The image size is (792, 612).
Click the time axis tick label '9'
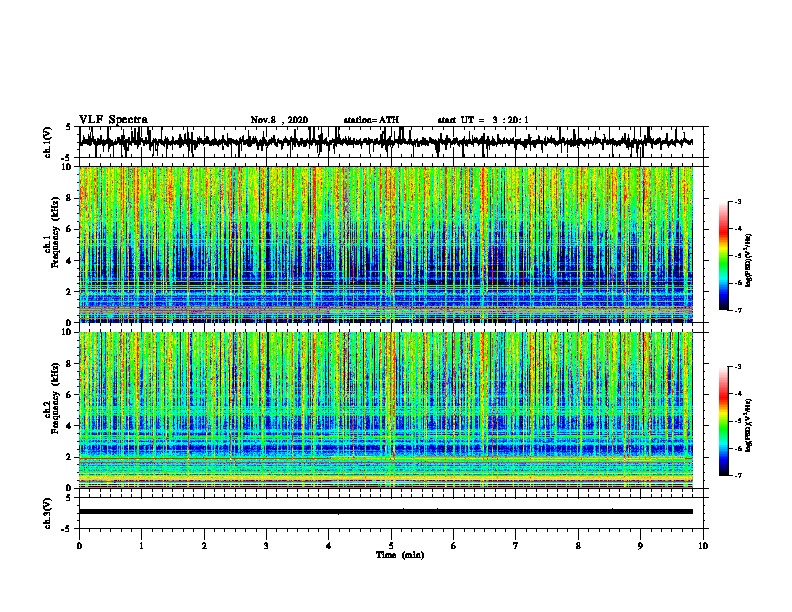point(640,545)
